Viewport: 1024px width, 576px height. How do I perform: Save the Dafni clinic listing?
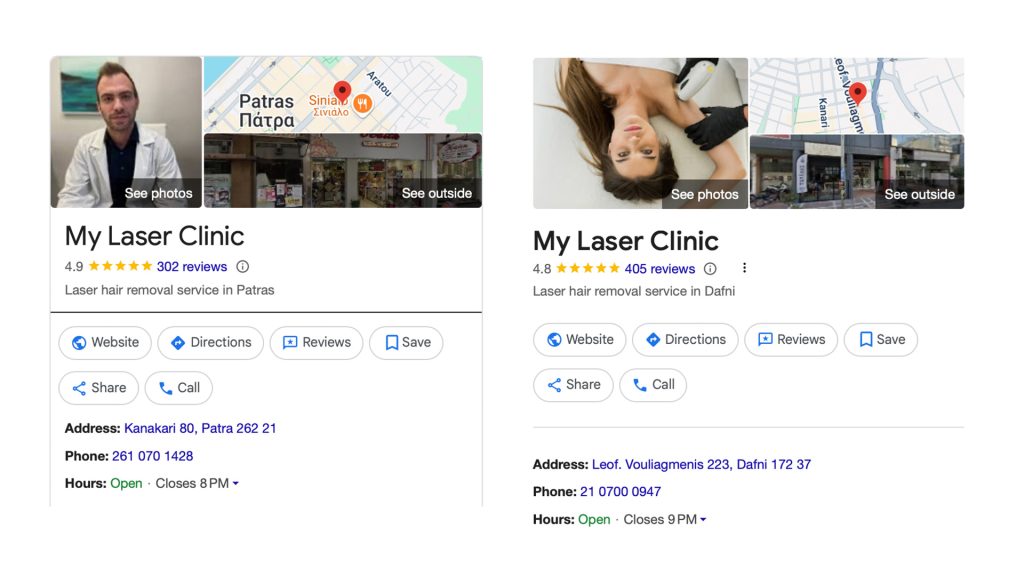[x=881, y=340]
